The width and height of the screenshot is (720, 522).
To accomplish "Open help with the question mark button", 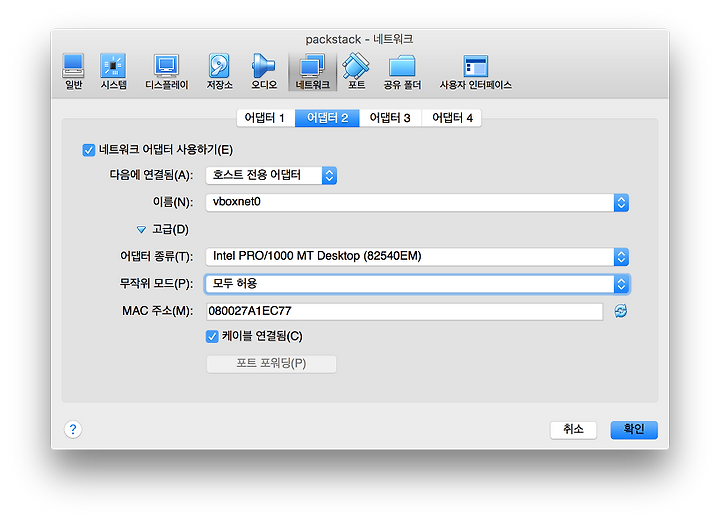I will point(73,430).
